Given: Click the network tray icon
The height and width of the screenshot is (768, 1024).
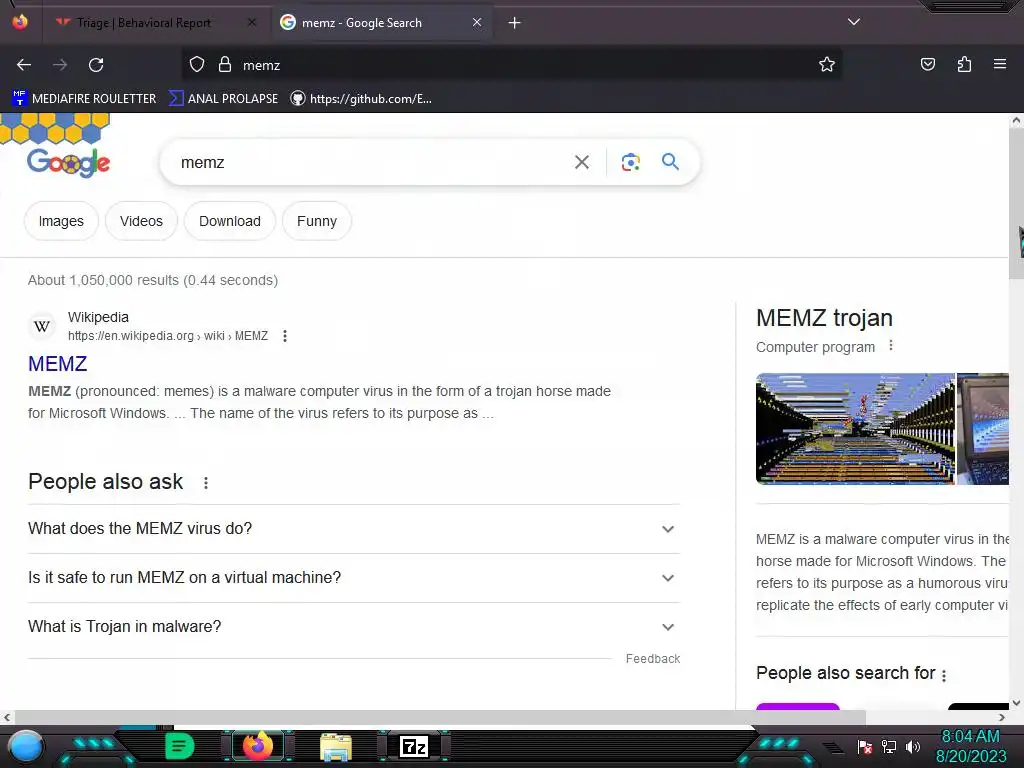Looking at the screenshot, I should coord(889,746).
